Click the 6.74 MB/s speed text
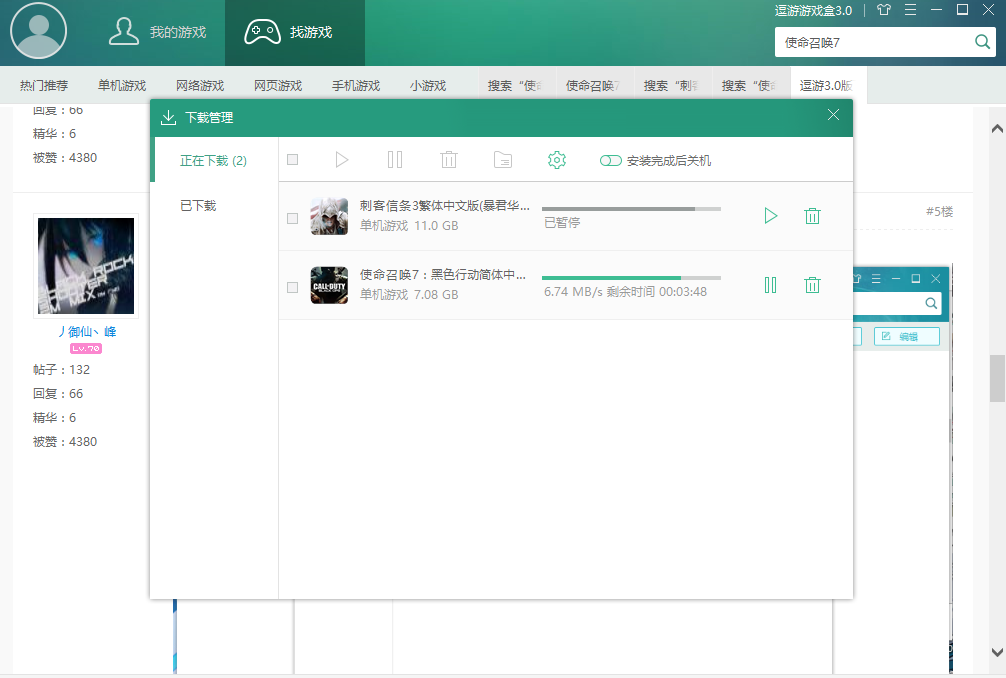The image size is (1006, 678). coord(573,291)
